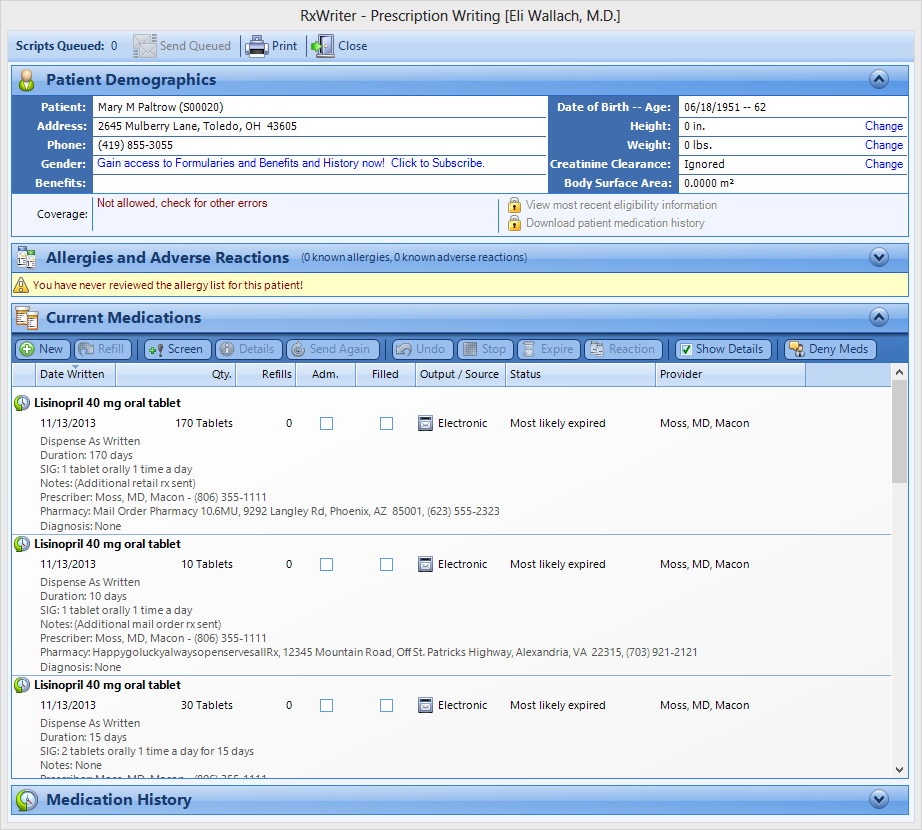922x830 pixels.
Task: Click the Patient name field Mary M Paltrow
Action: click(x=319, y=107)
